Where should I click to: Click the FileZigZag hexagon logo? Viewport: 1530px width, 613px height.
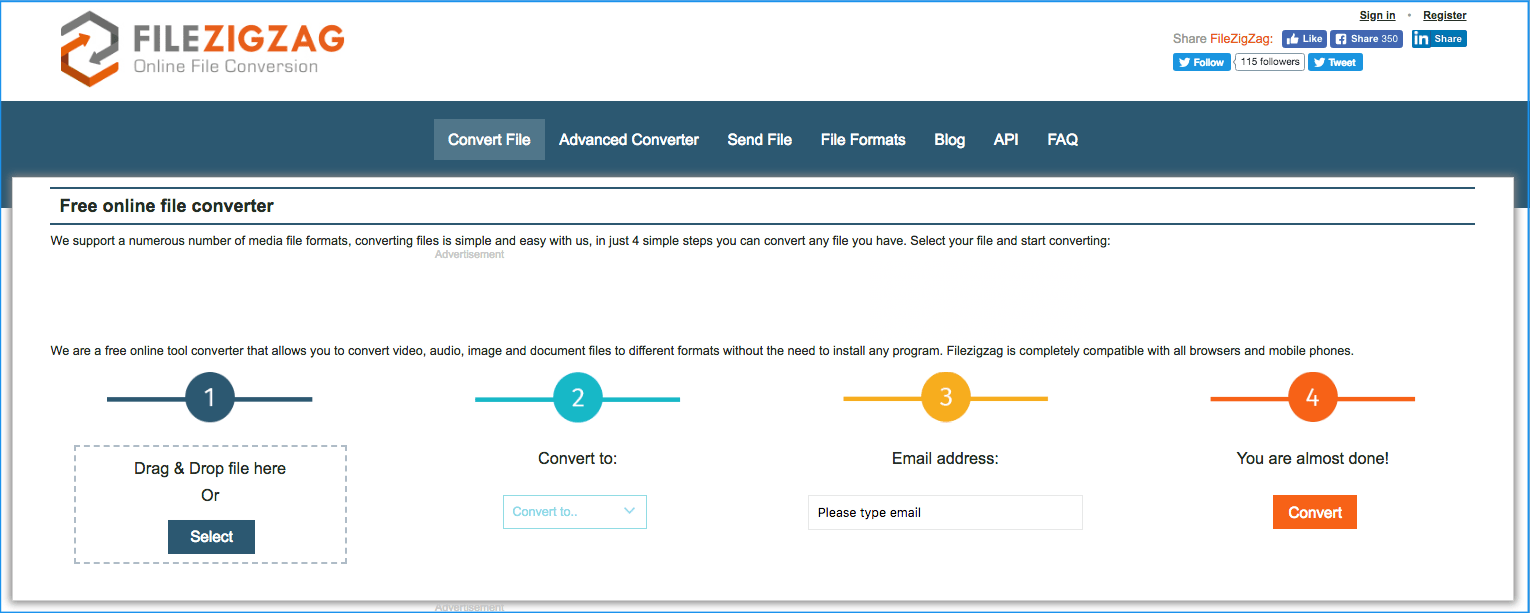(x=90, y=48)
